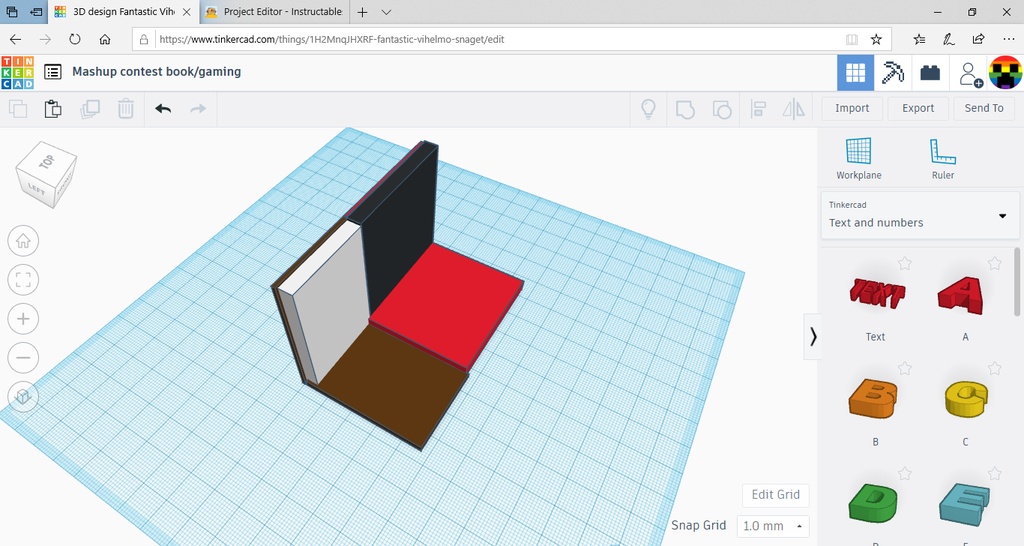1024x546 pixels.
Task: Select the Workplane tool
Action: (859, 159)
